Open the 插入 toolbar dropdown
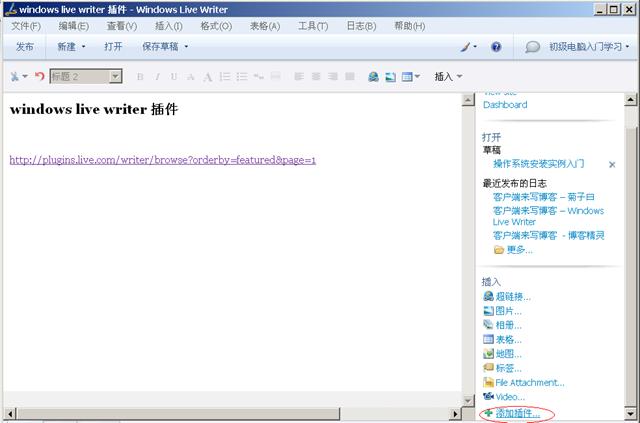640x423 pixels. 448,76
